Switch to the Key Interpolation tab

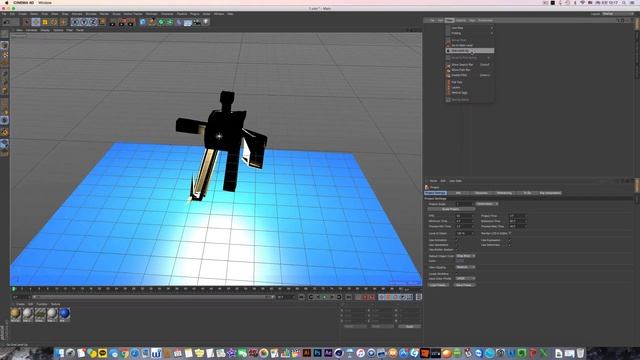pos(550,193)
